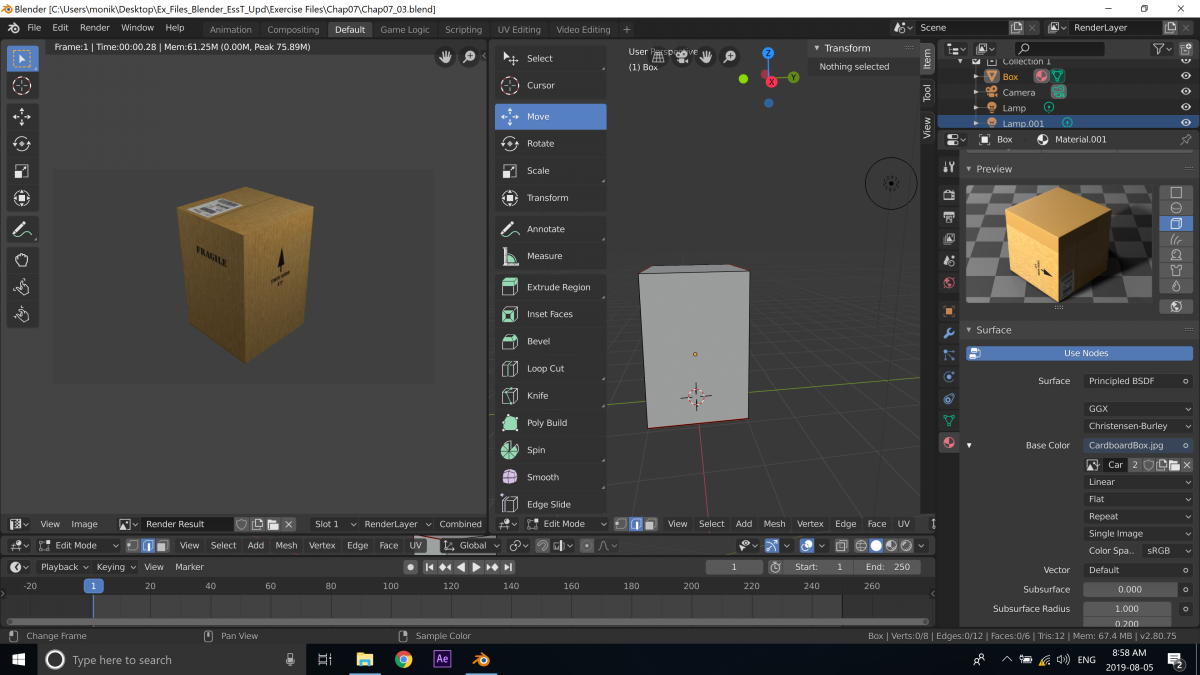This screenshot has width=1200, height=675.
Task: Open the Render properties camera tab
Action: [x=948, y=195]
